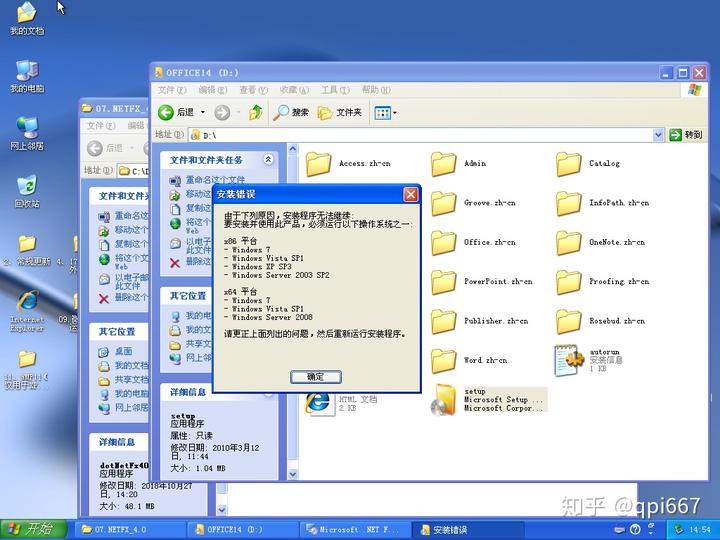
Task: Collapse the 文件和文件夹任务 panel
Action: click(x=268, y=159)
